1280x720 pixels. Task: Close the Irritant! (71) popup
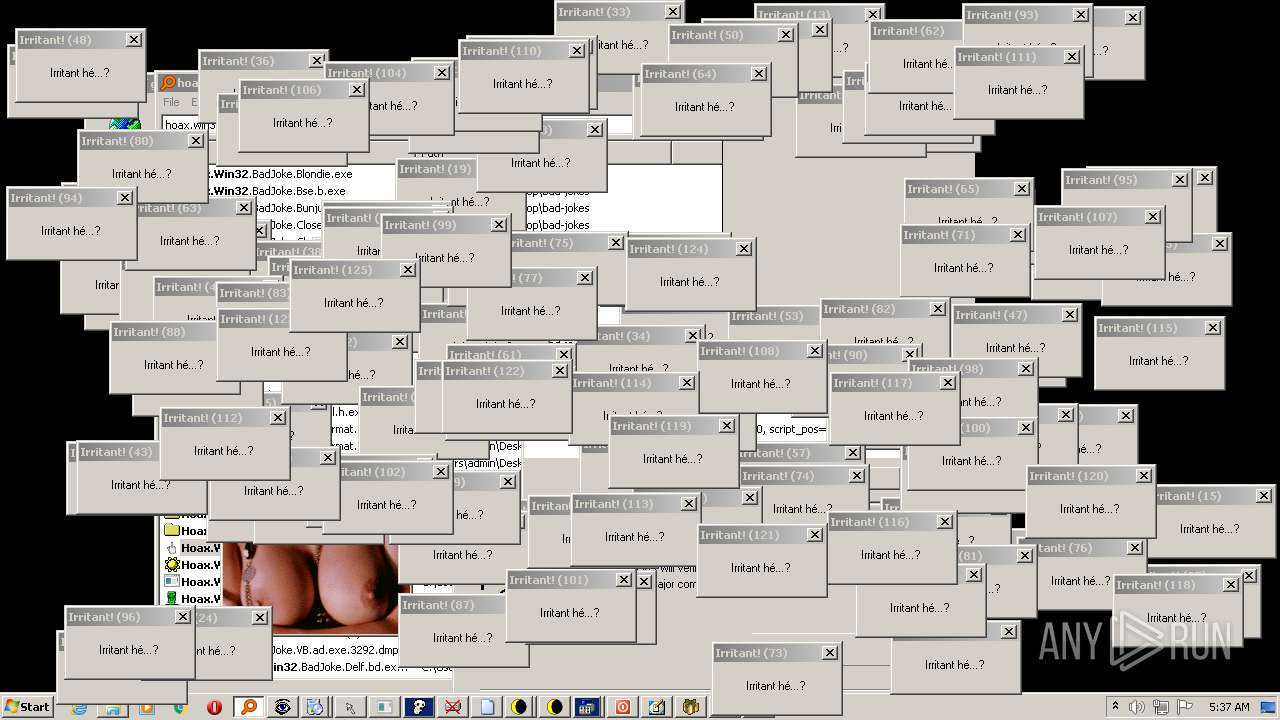tap(1017, 235)
